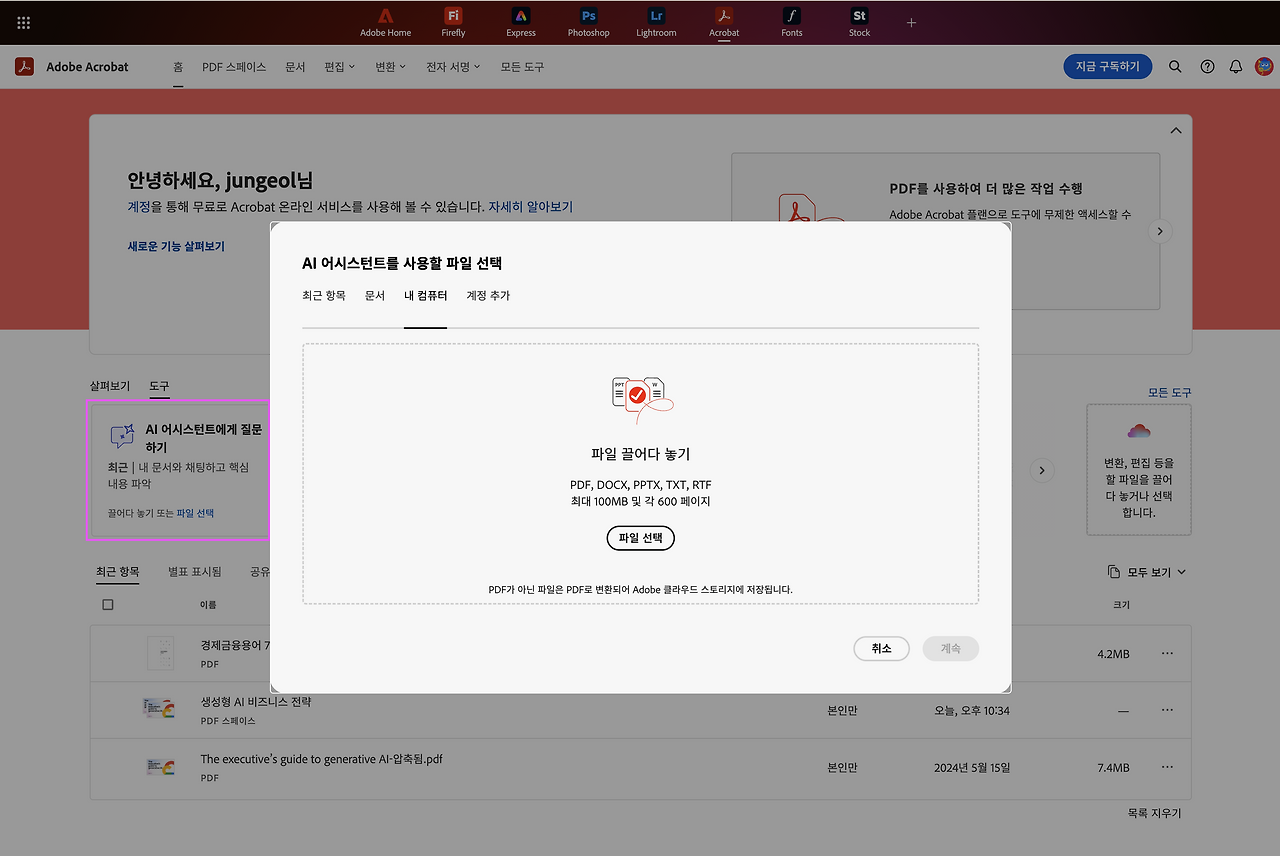View notifications via the bell icon
This screenshot has width=1280, height=856.
pyautogui.click(x=1236, y=67)
